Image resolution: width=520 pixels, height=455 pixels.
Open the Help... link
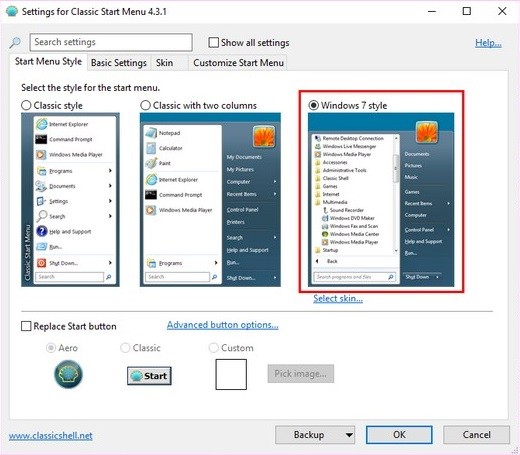point(488,43)
